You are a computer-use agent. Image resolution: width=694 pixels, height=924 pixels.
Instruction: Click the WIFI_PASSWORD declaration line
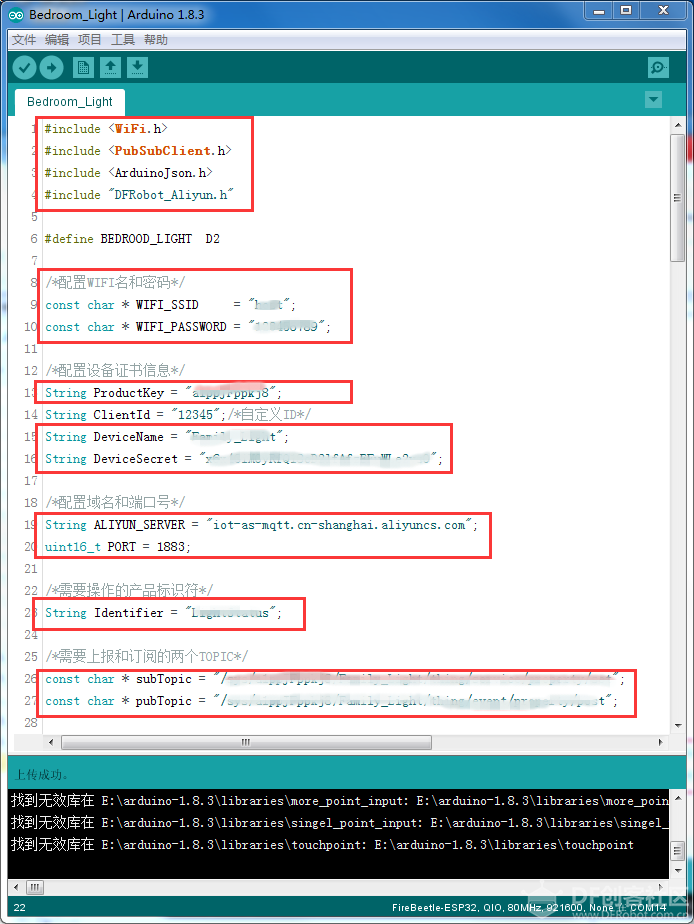pos(188,326)
